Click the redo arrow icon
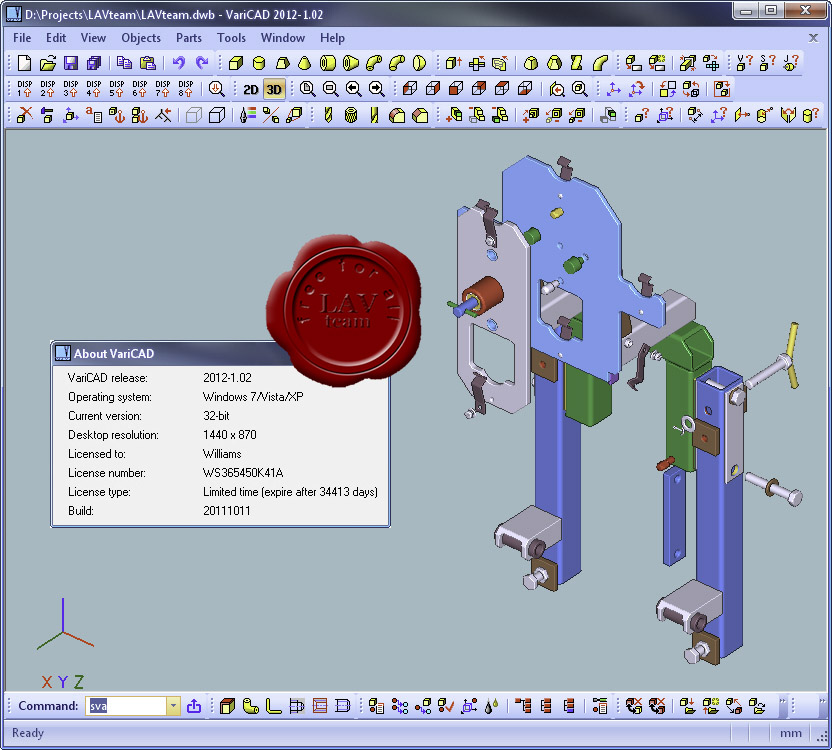This screenshot has width=832, height=750. 202,63
